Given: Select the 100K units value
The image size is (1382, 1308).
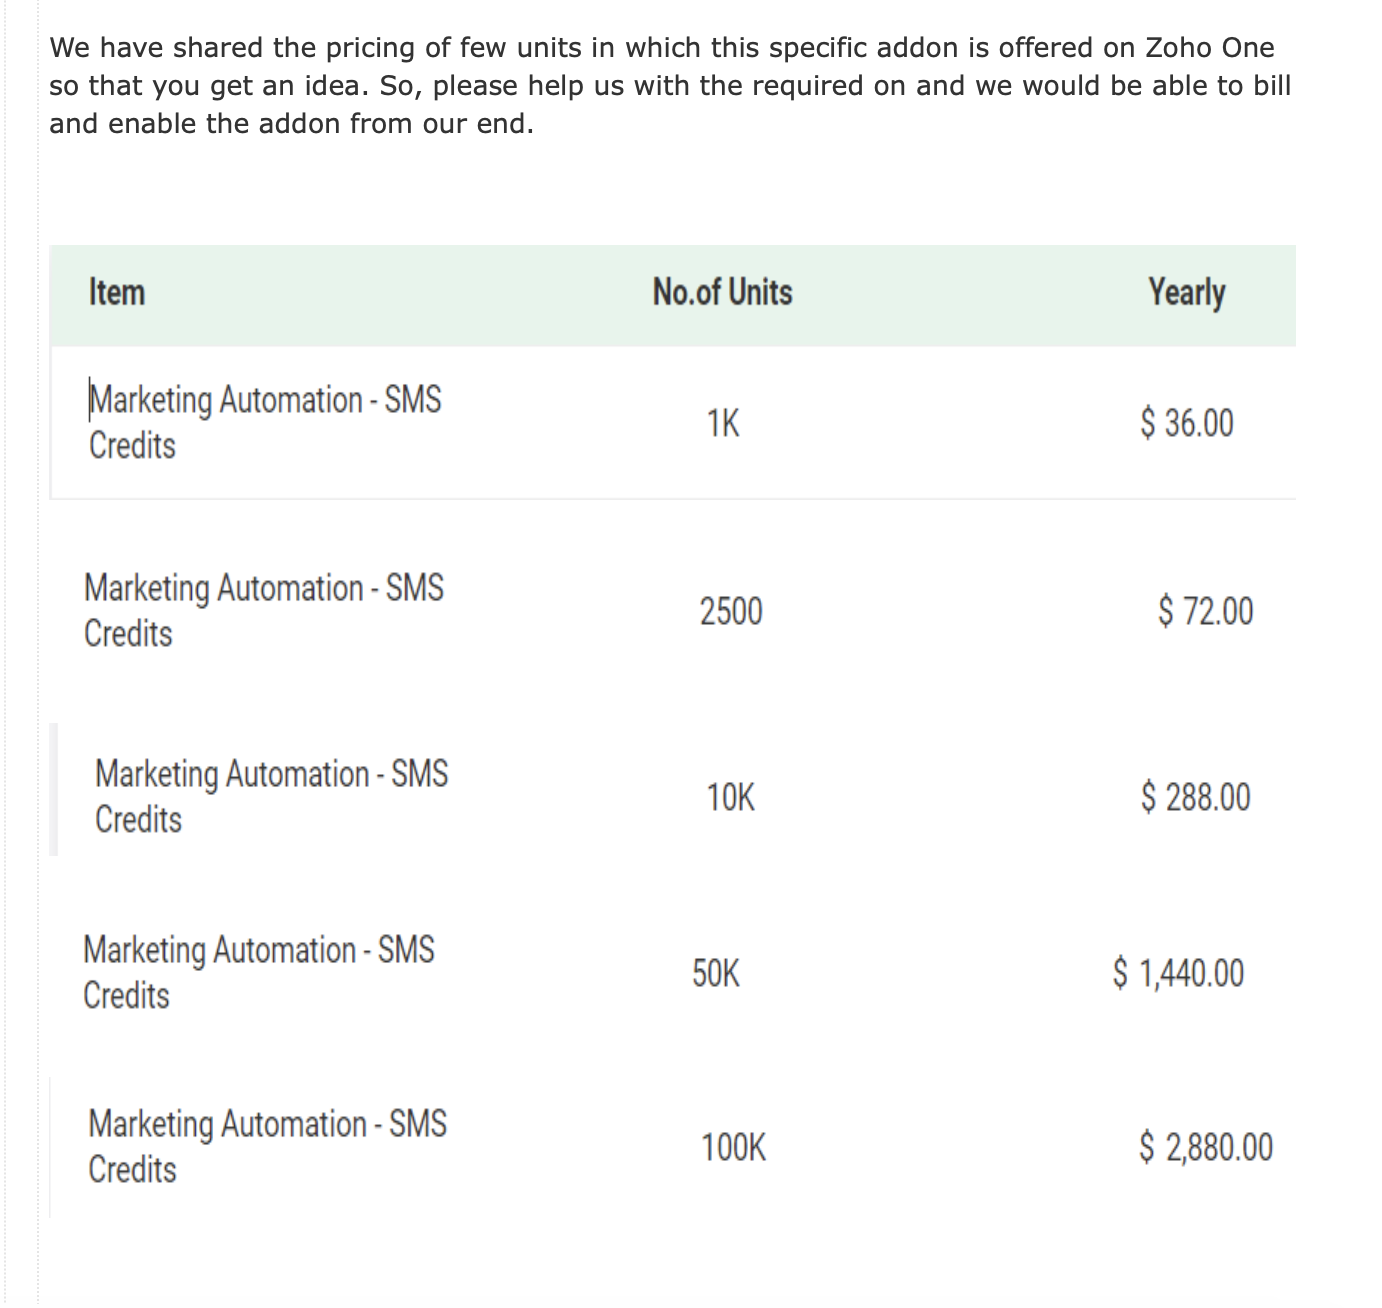Looking at the screenshot, I should pos(734,1148).
